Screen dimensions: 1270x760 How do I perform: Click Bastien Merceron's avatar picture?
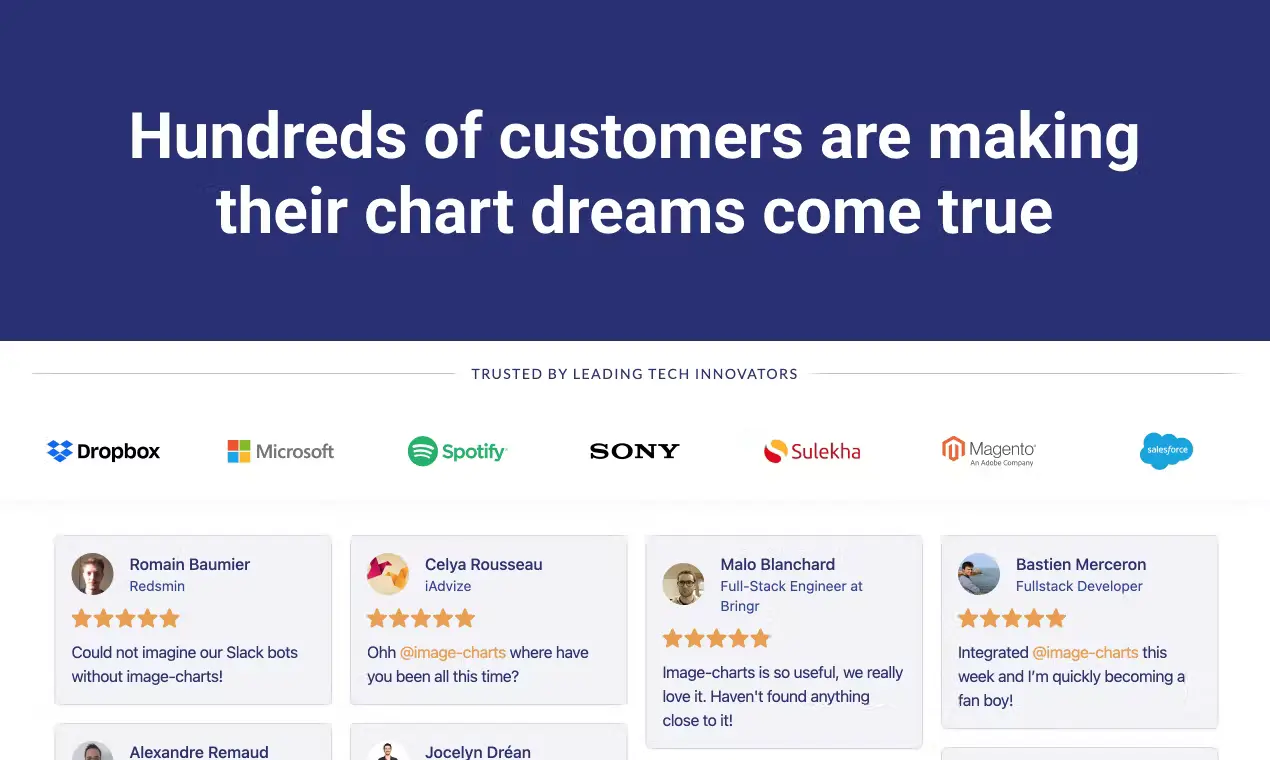979,574
